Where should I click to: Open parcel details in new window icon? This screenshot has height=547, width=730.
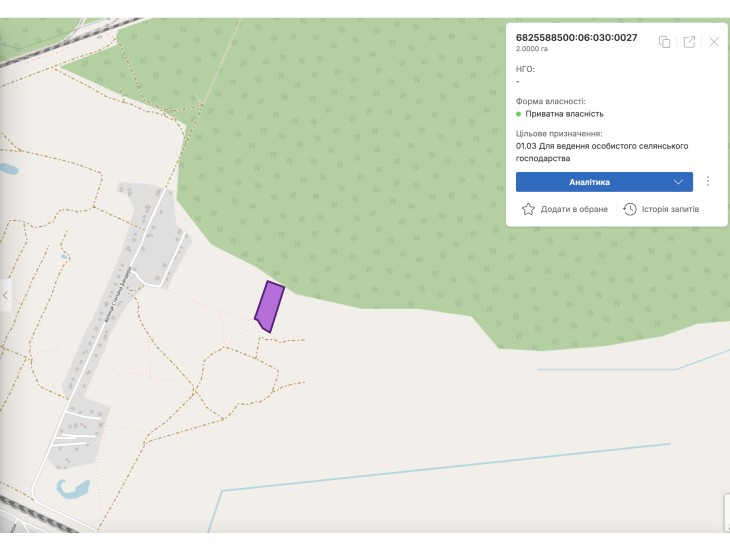pyautogui.click(x=689, y=42)
